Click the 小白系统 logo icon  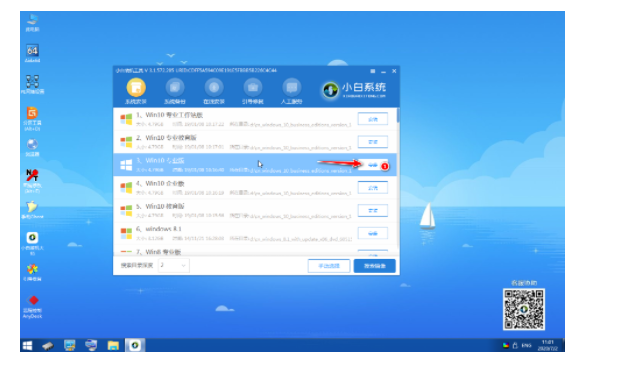point(330,90)
